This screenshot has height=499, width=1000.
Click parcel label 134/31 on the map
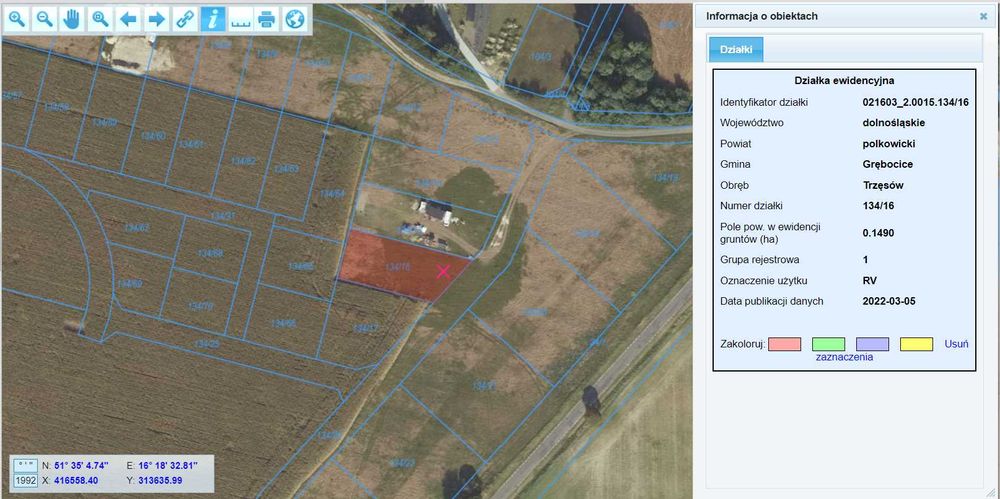(223, 216)
